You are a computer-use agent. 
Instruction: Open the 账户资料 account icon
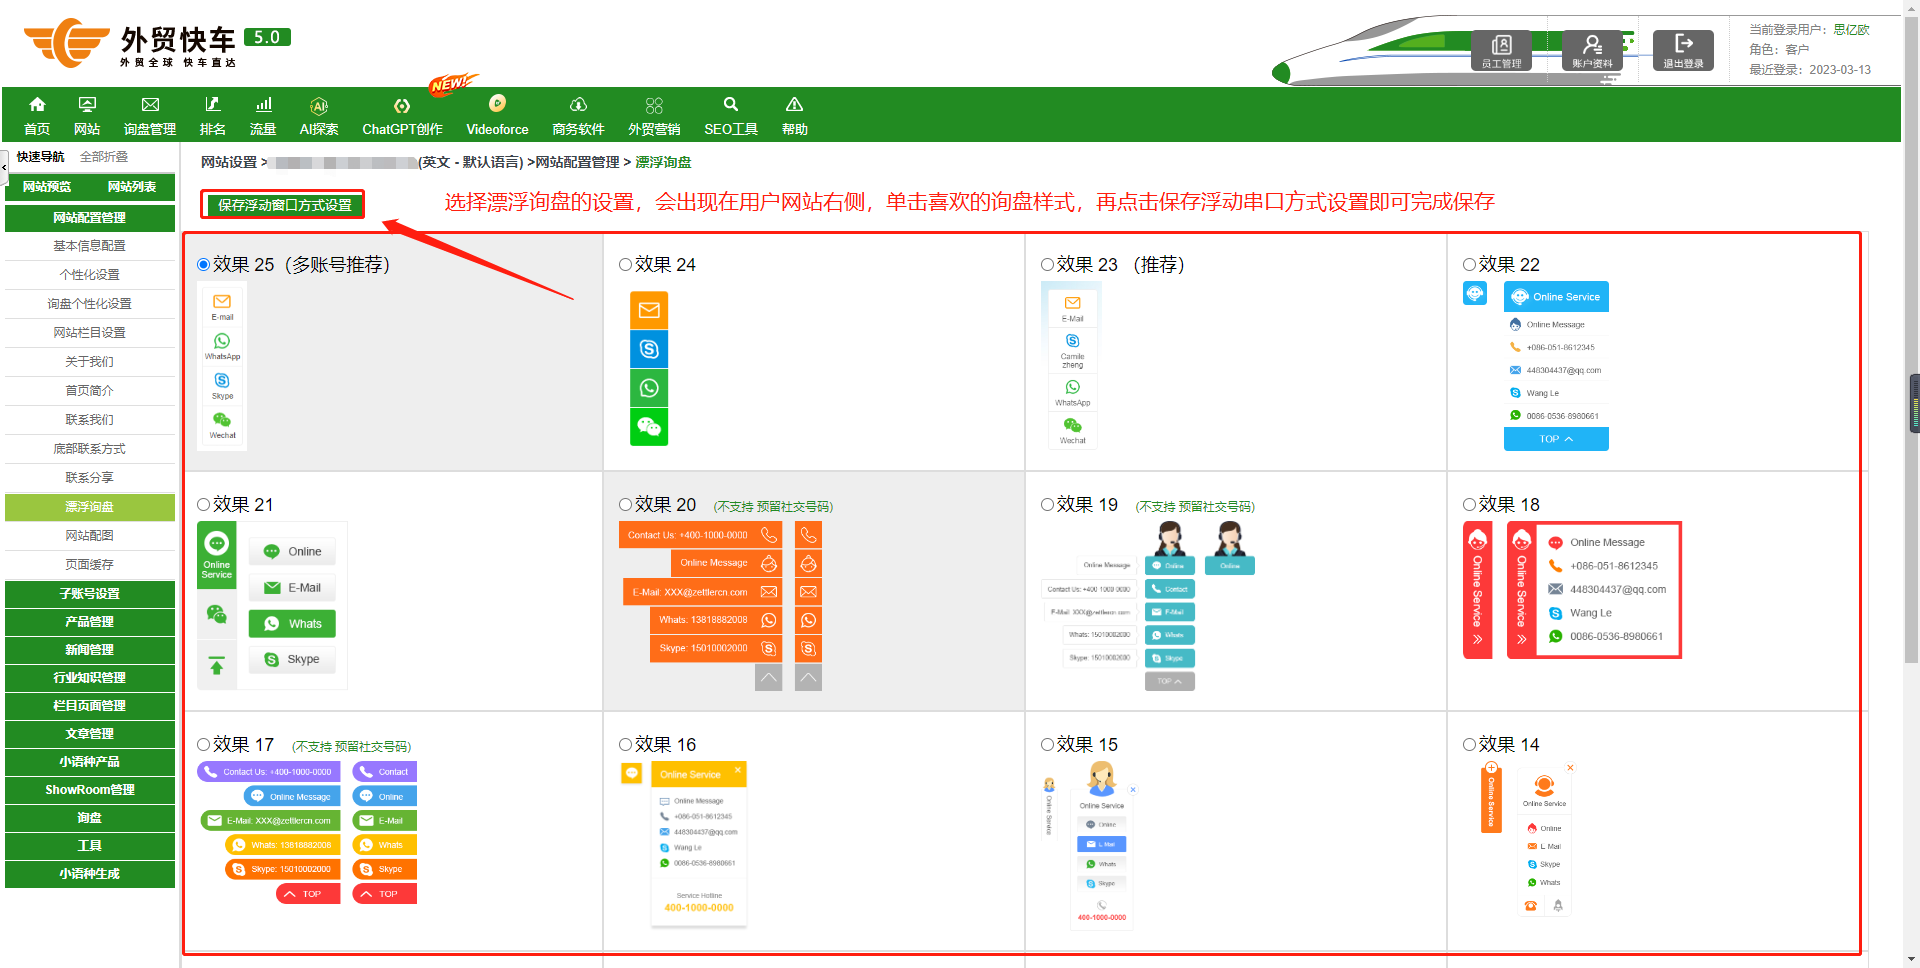1592,49
